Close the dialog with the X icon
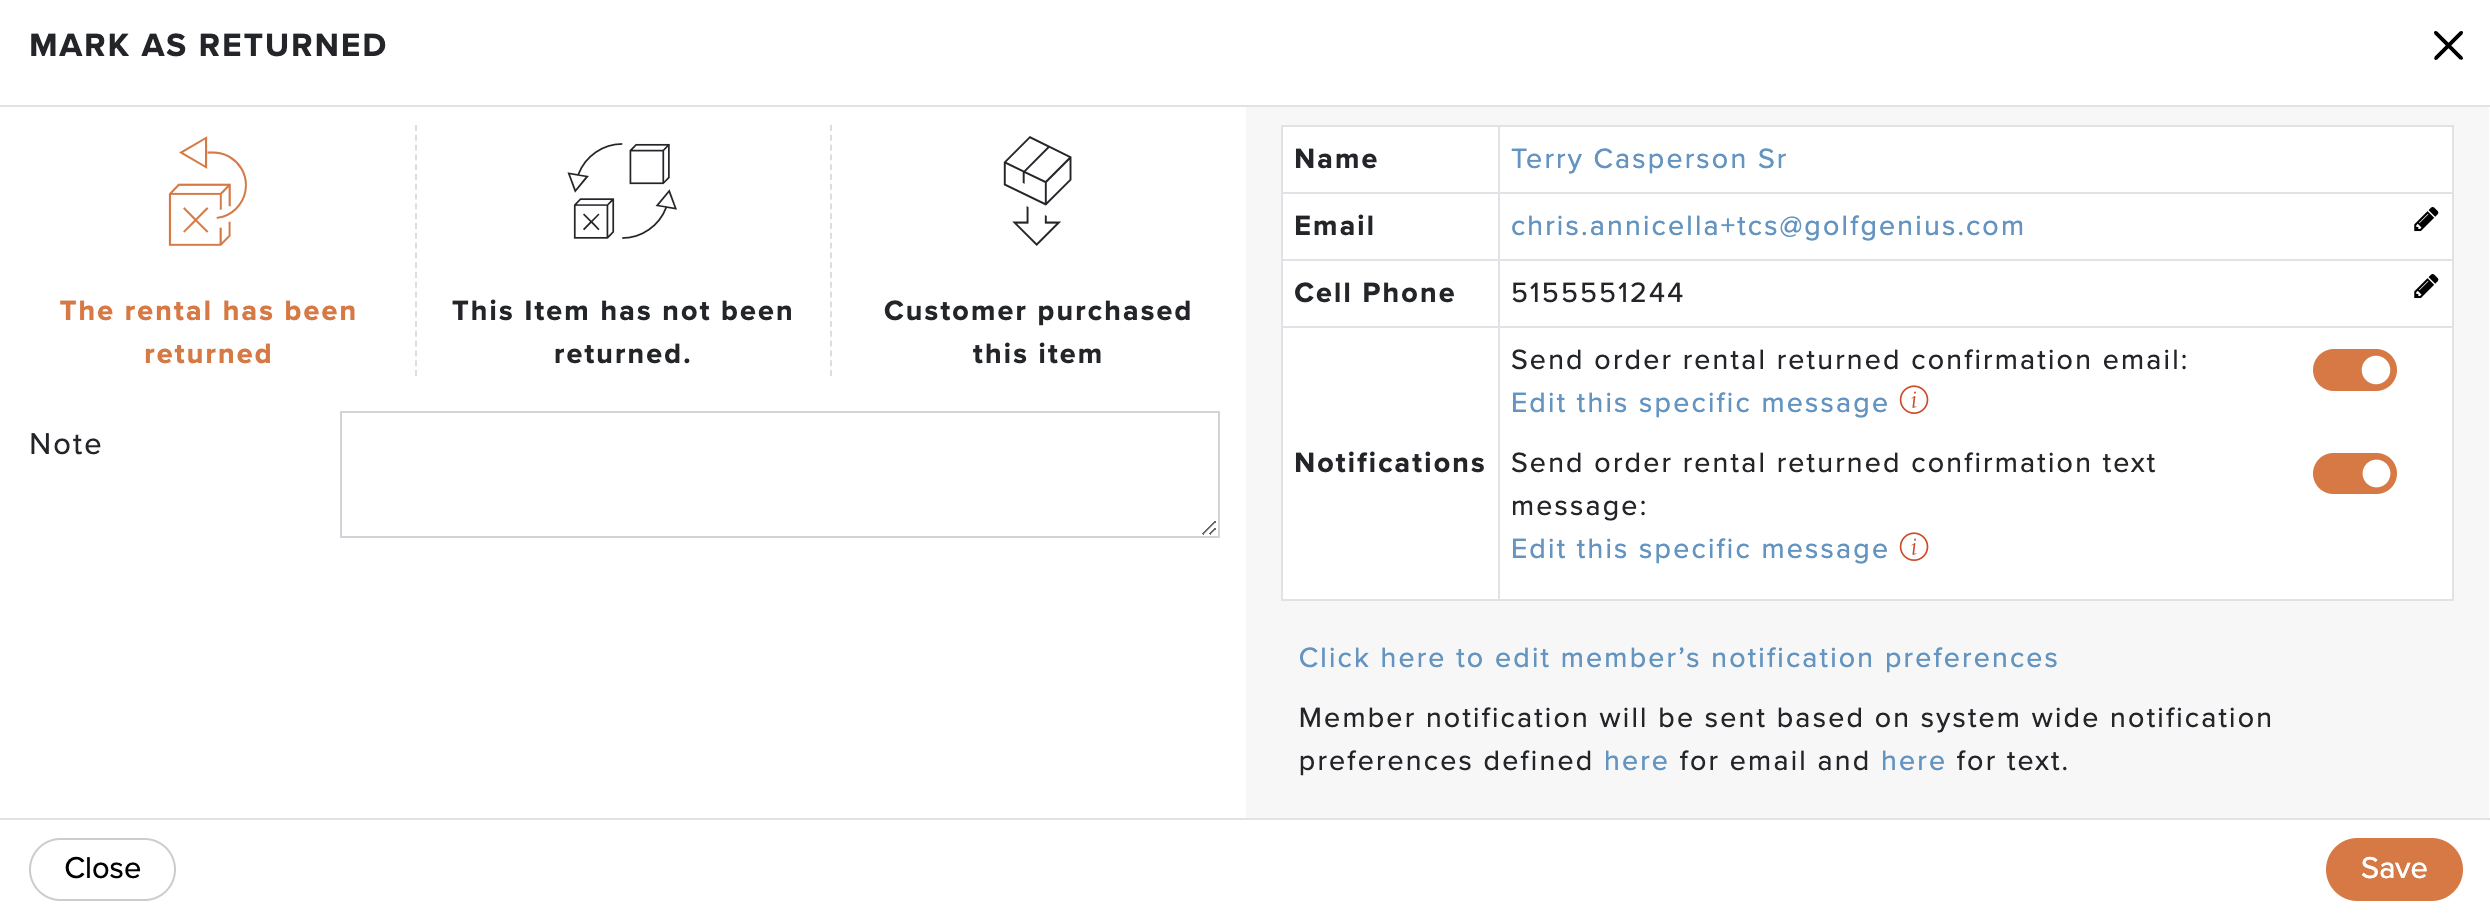Screen dimensions: 2490x920 click(2447, 45)
